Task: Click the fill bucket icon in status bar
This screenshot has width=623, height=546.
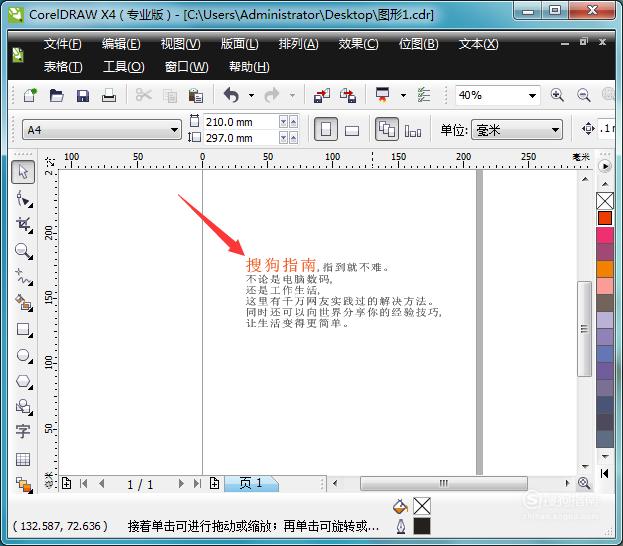Action: click(x=400, y=506)
